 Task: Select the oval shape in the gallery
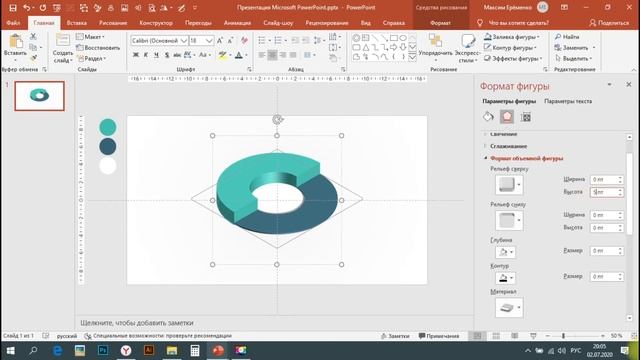403,38
